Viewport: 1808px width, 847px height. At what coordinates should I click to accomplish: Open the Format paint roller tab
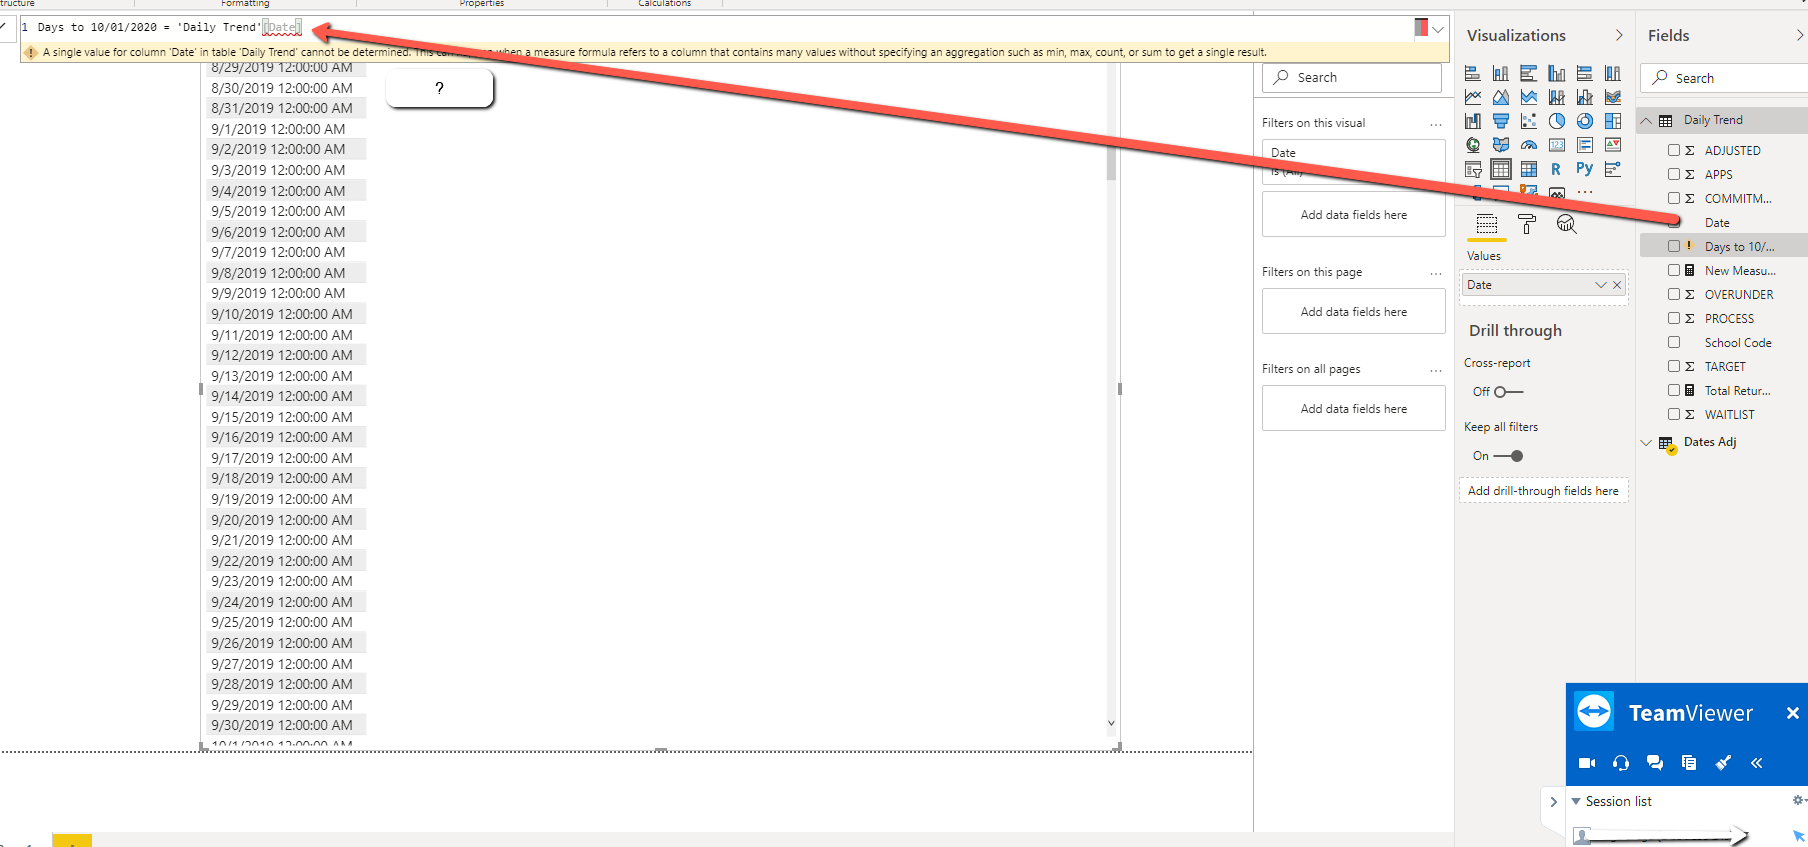(x=1527, y=224)
